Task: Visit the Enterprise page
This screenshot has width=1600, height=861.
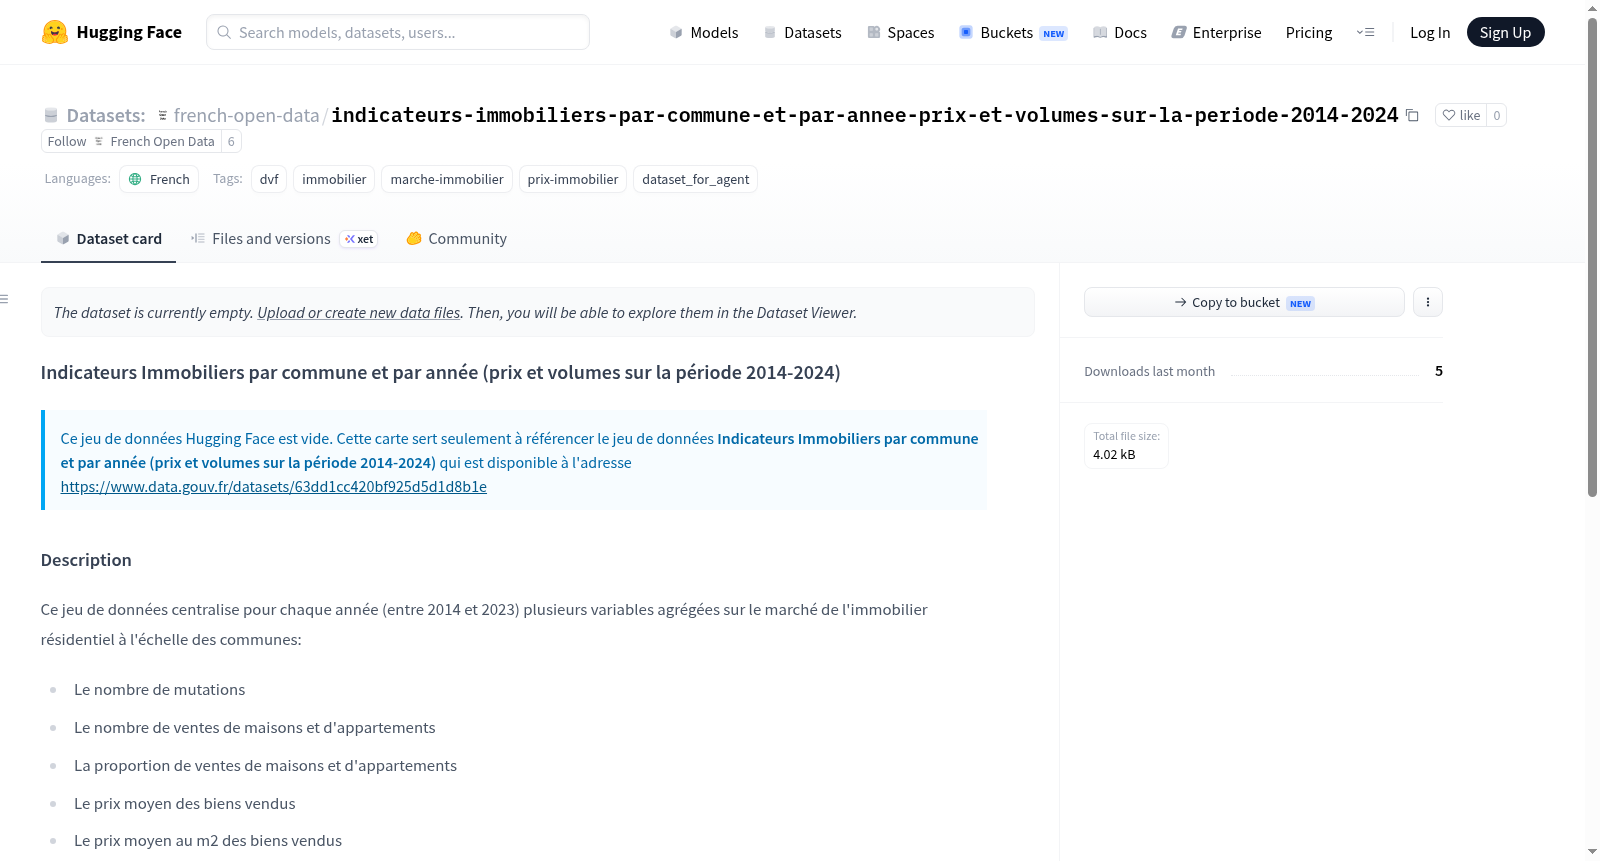Action: [x=1216, y=32]
